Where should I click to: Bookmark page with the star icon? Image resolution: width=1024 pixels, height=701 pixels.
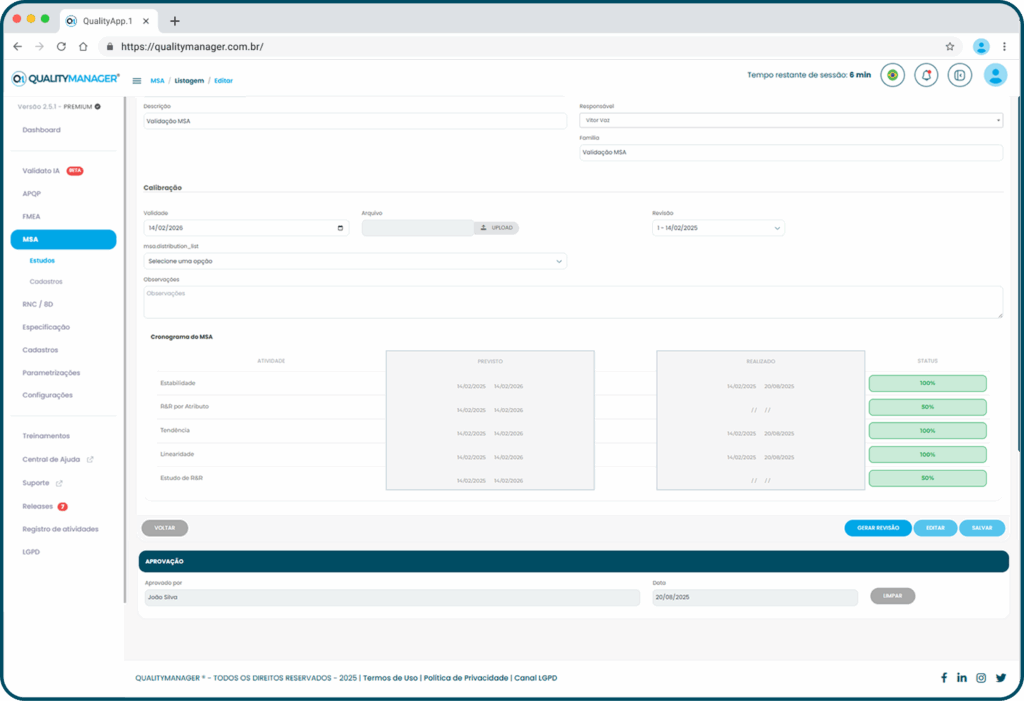pyautogui.click(x=949, y=46)
